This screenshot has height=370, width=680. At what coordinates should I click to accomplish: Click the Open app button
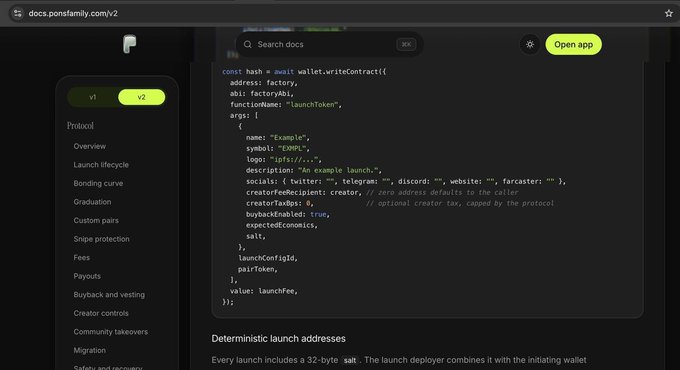coord(573,44)
